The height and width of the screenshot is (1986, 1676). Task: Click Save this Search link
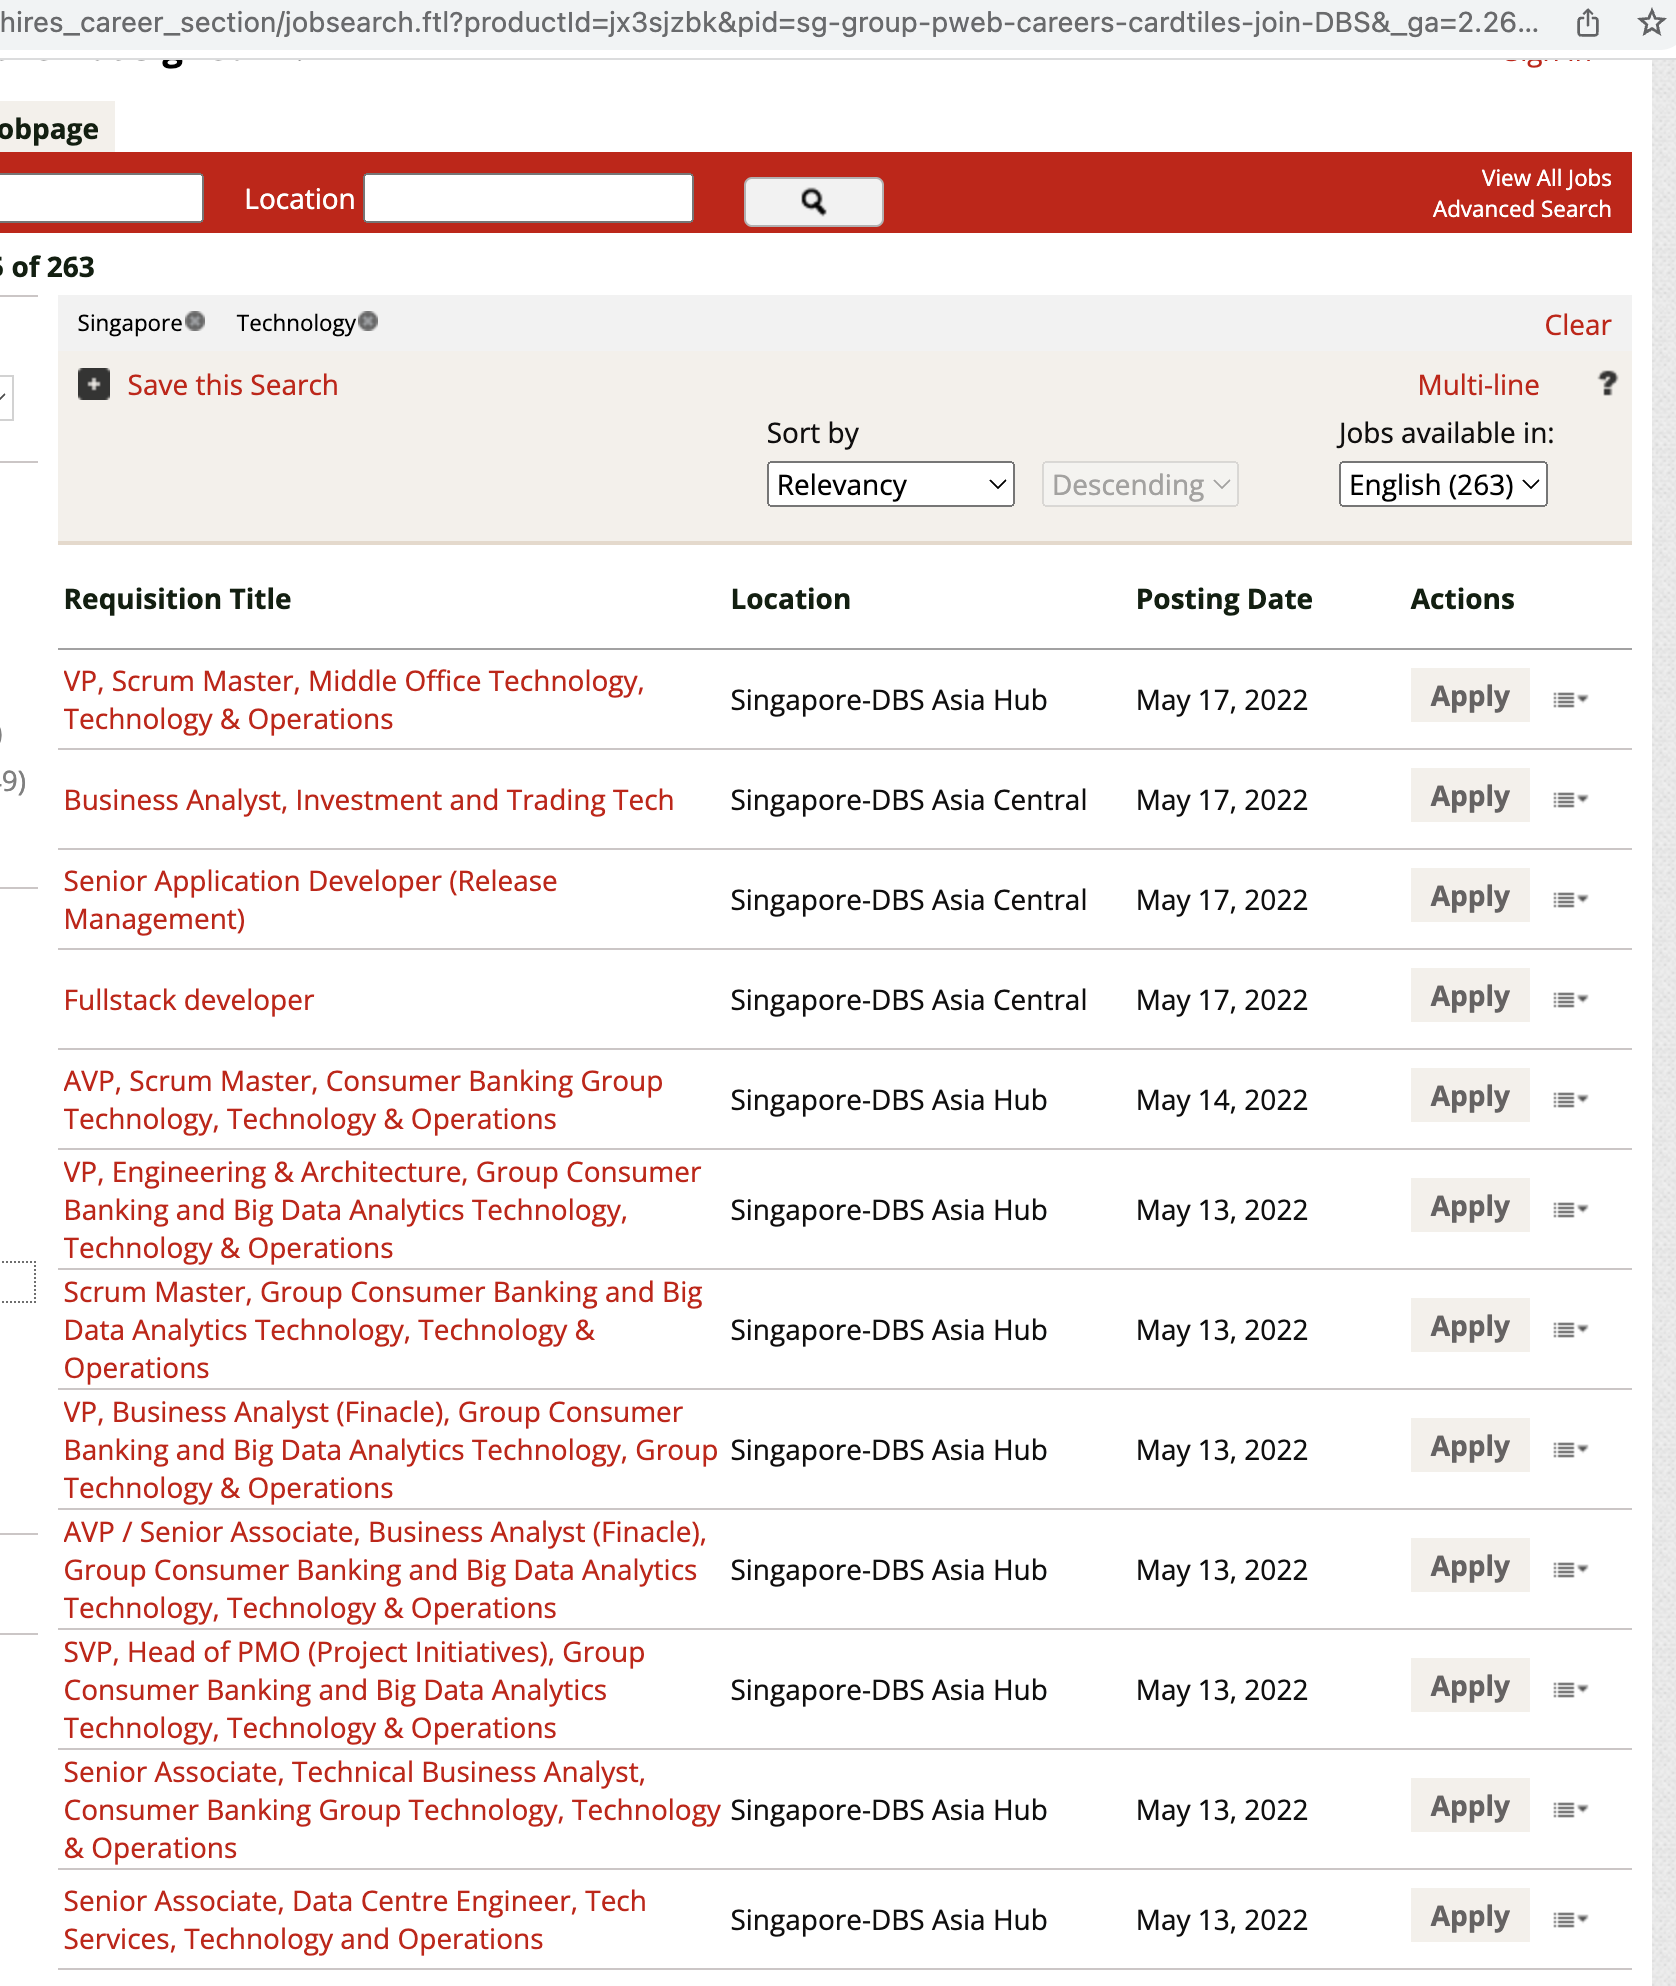[232, 385]
